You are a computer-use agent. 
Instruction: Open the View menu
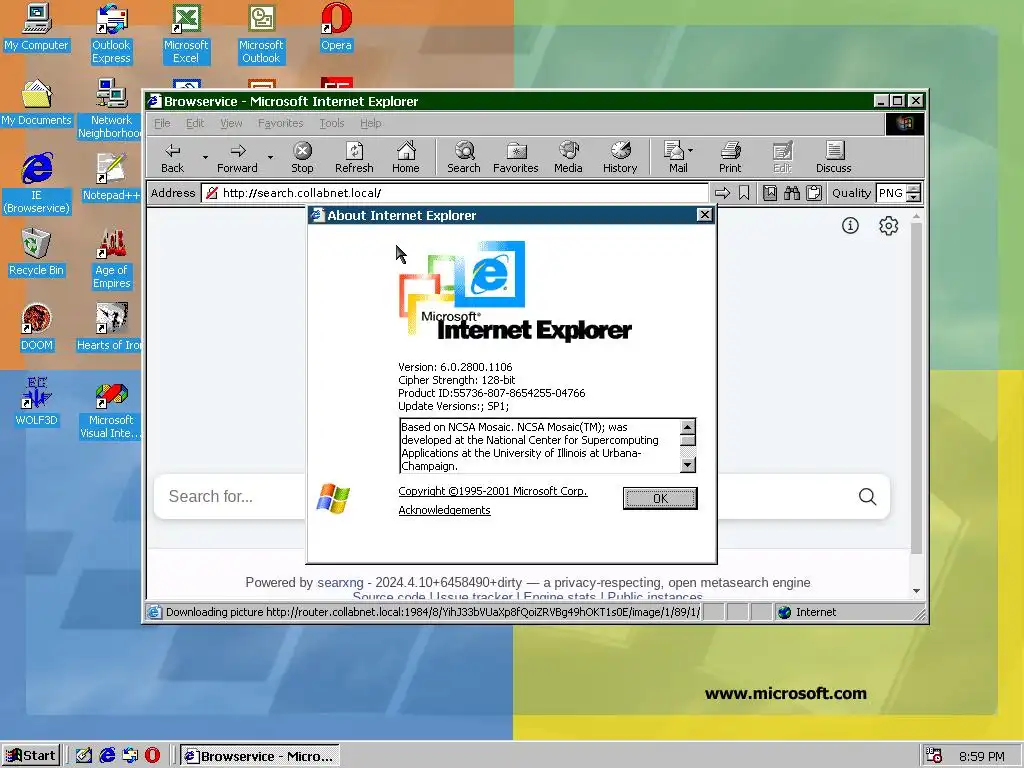(x=231, y=123)
